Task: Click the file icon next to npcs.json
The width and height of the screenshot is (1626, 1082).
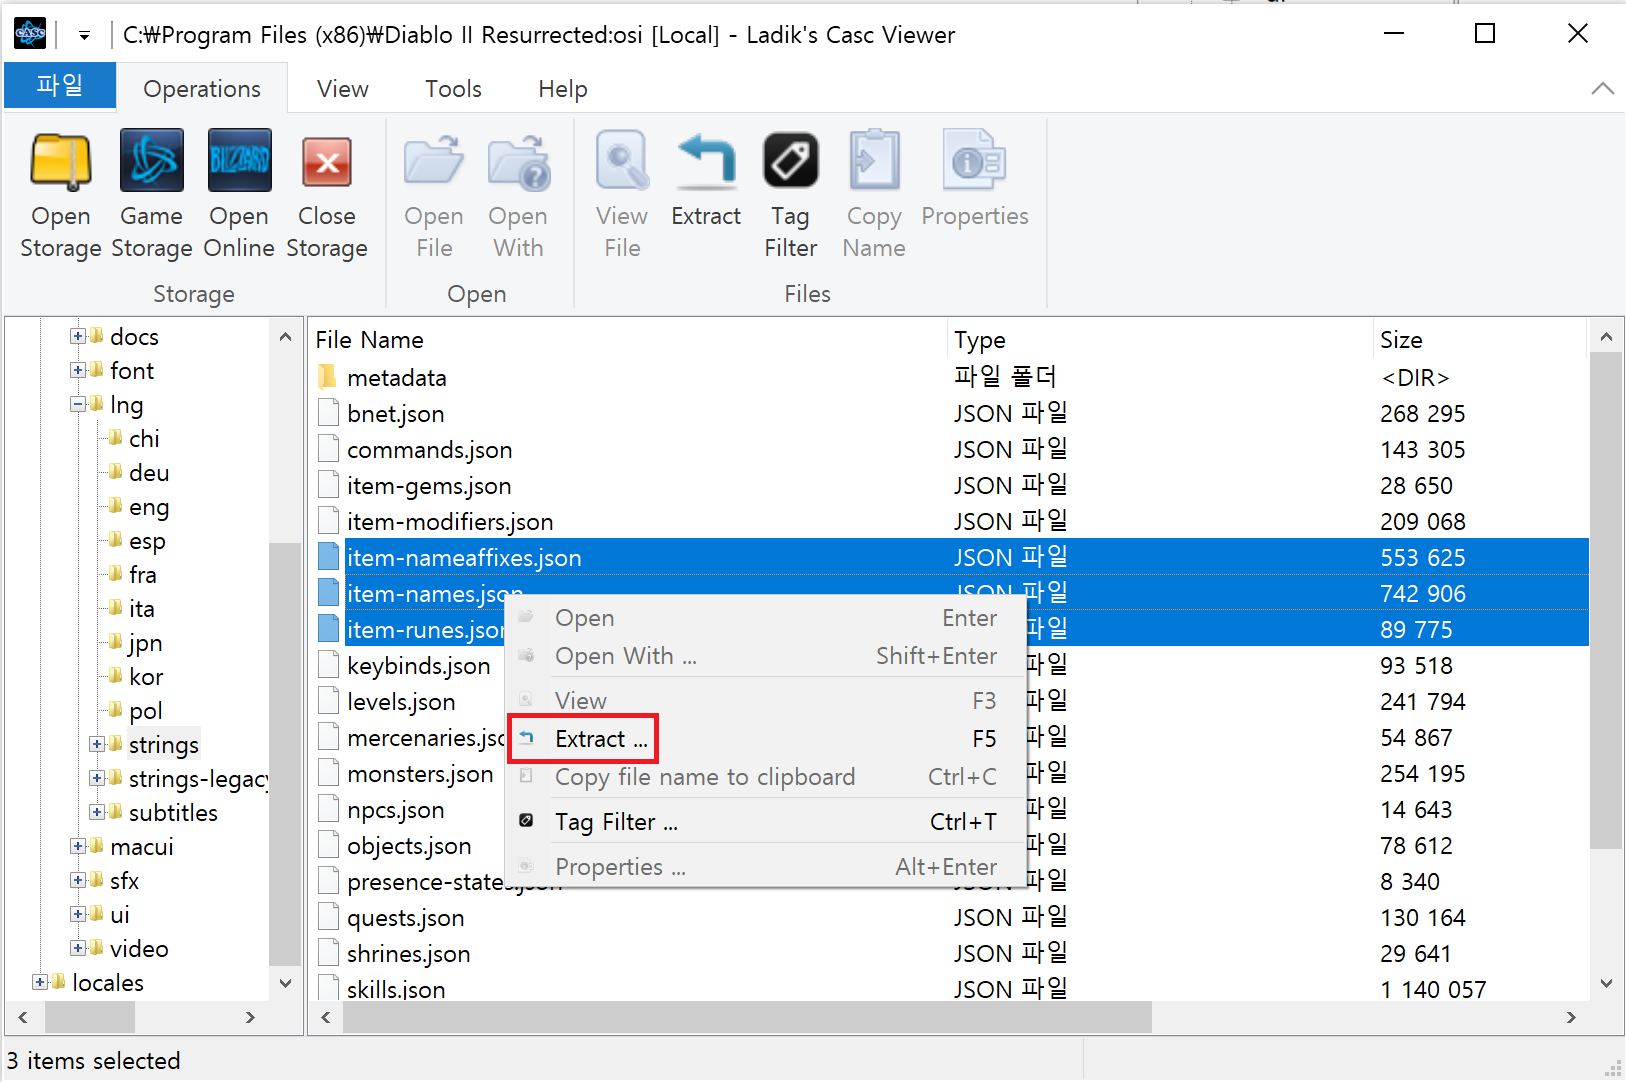Action: point(327,809)
